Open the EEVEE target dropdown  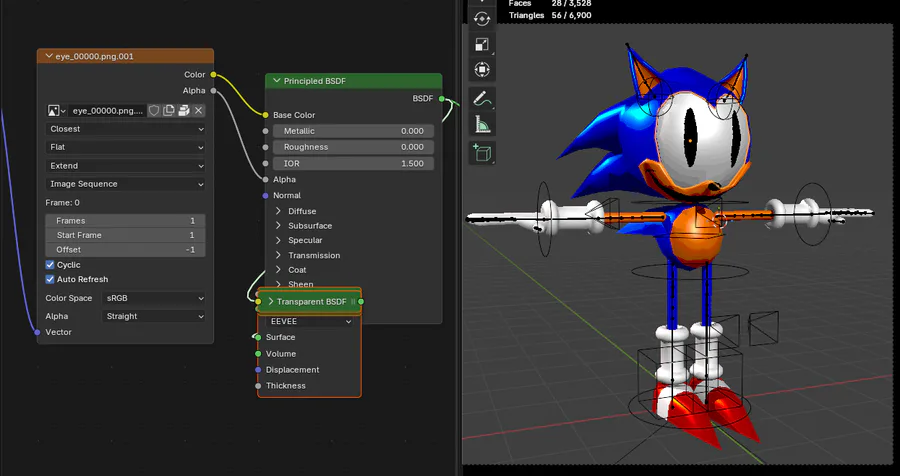coord(309,322)
